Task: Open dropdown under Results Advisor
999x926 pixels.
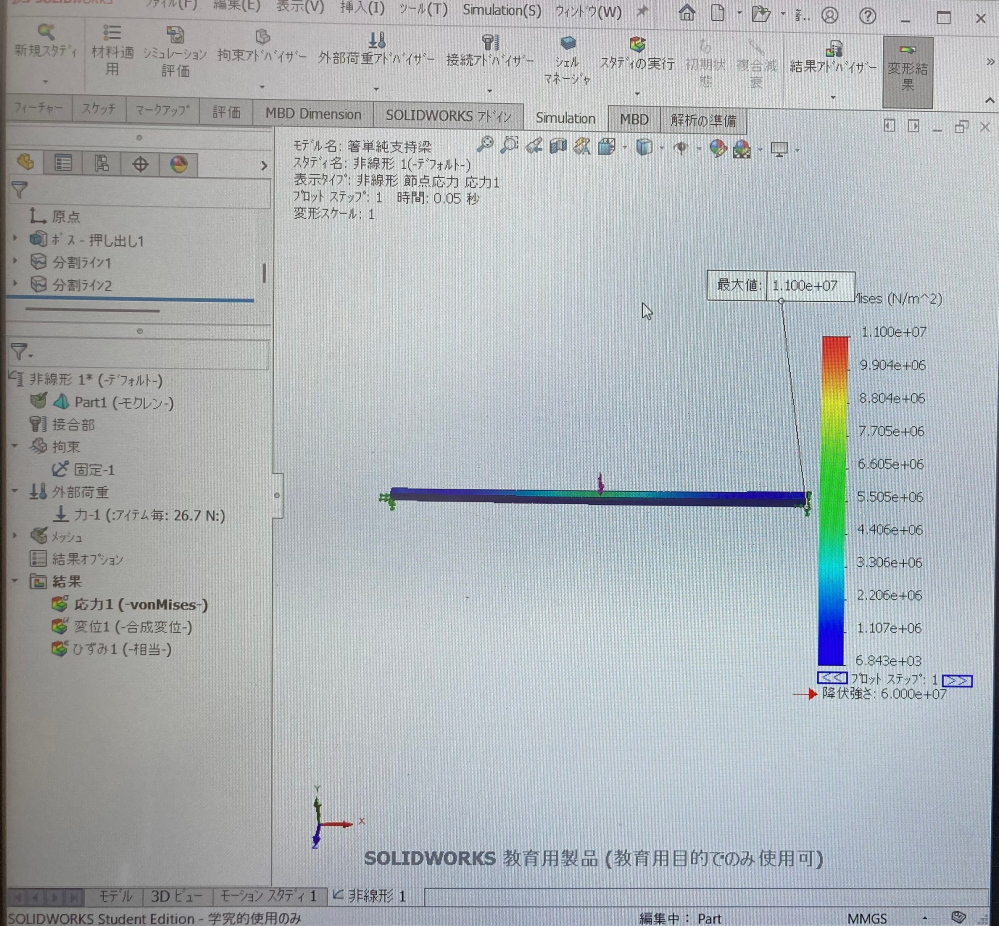Action: coord(833,98)
